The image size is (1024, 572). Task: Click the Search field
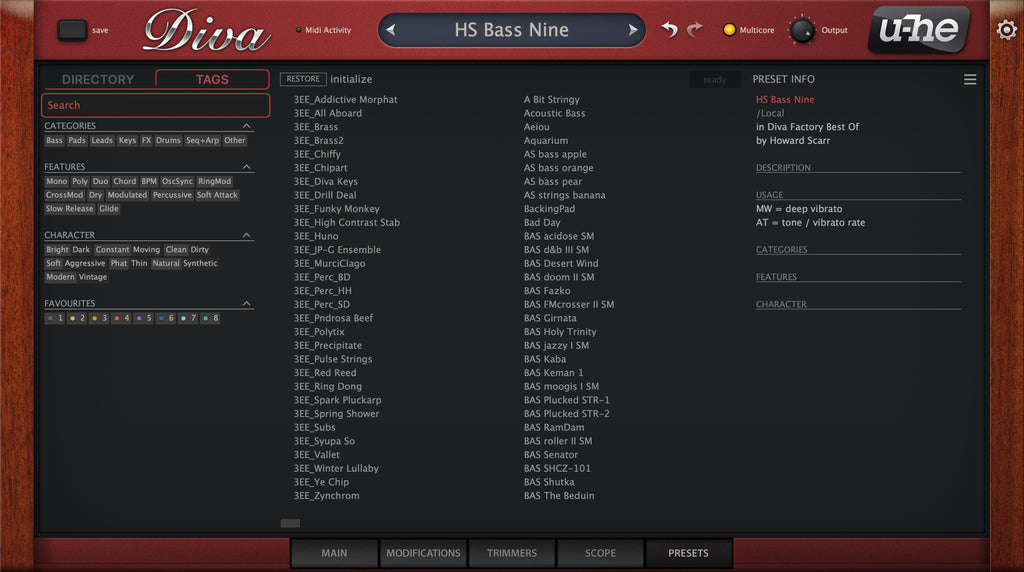(155, 105)
